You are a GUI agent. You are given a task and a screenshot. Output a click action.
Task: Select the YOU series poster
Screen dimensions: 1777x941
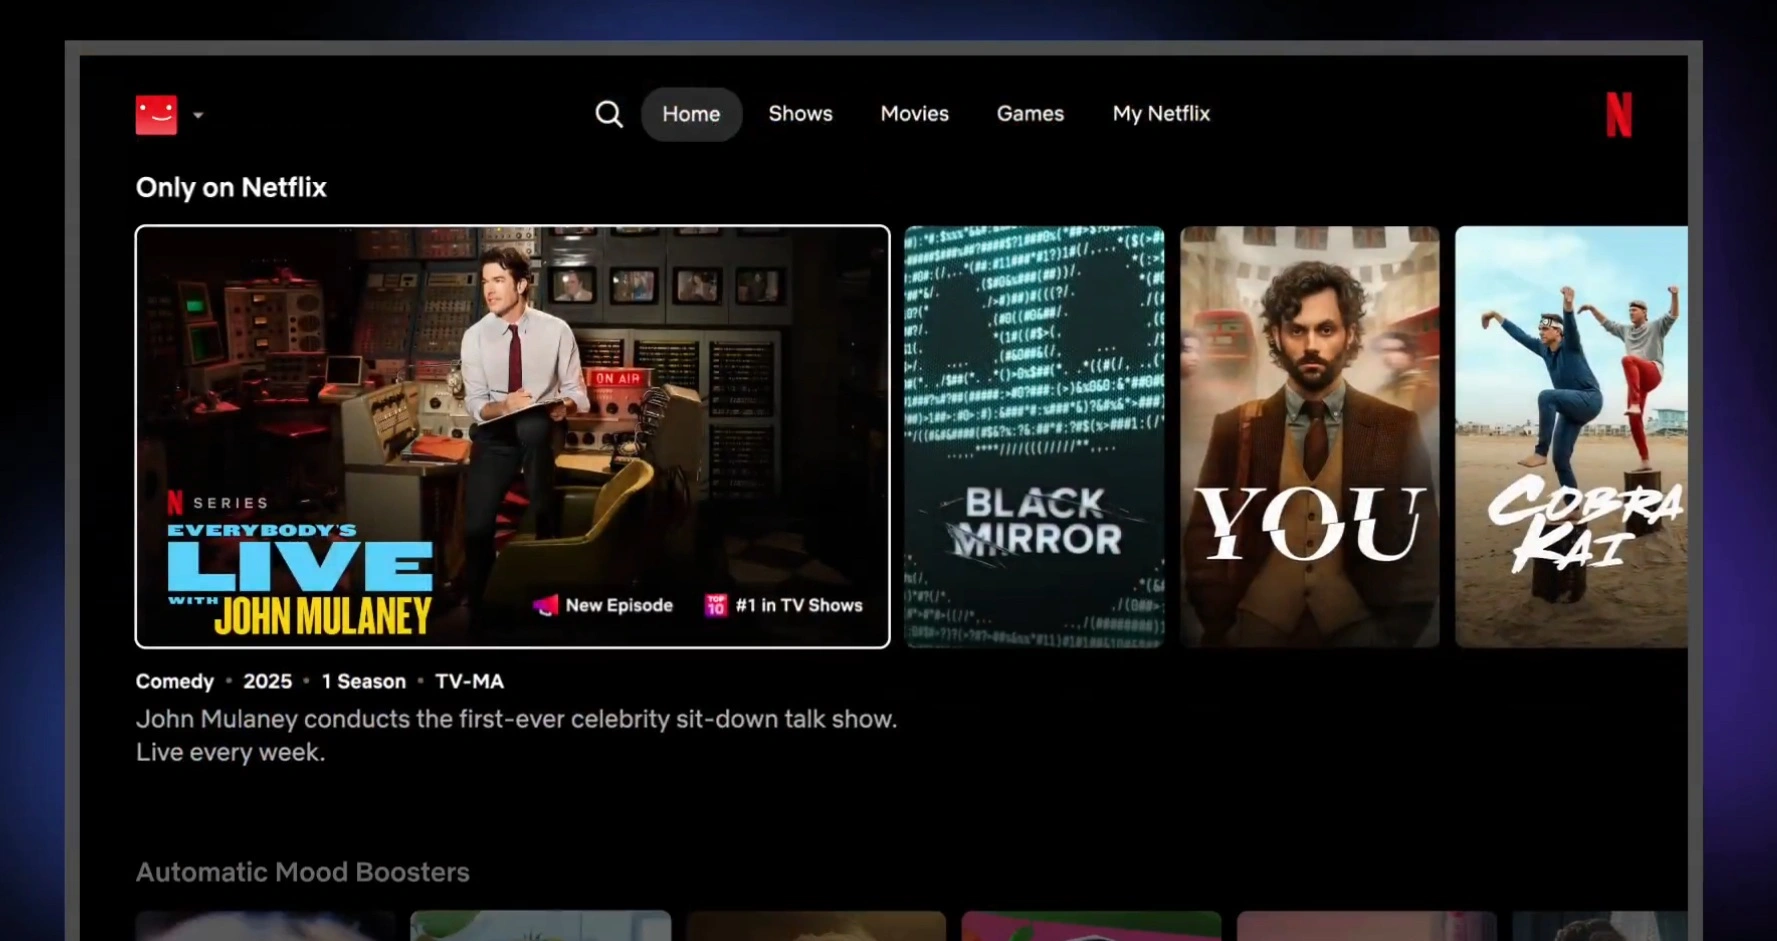click(1310, 437)
